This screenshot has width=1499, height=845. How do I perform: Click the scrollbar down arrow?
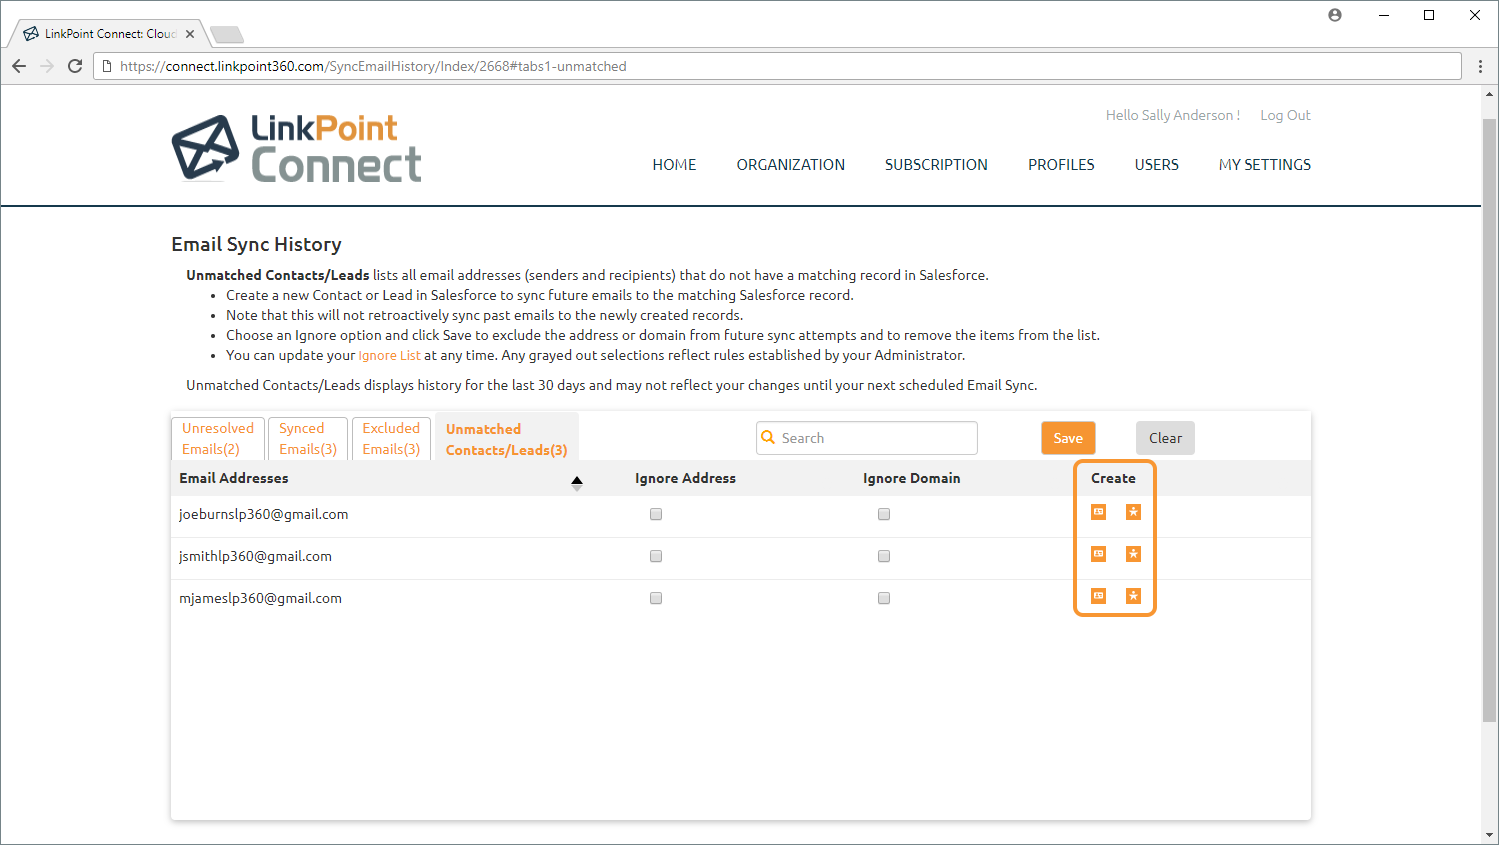click(1490, 836)
